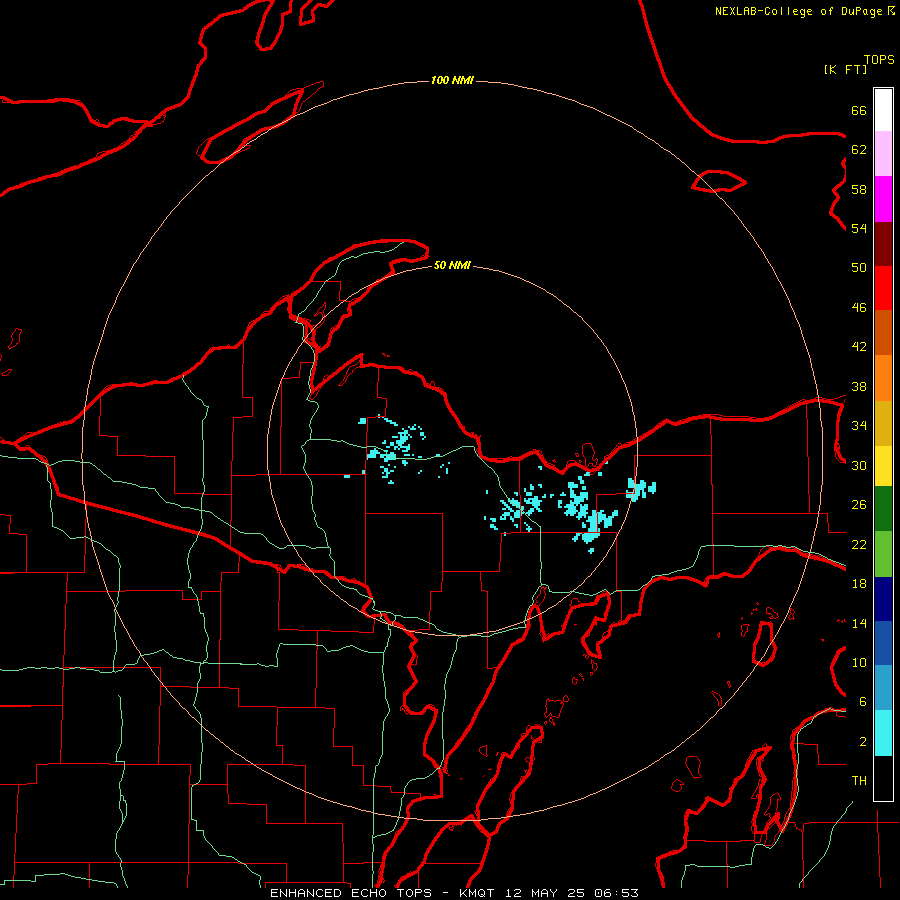Click the '100 NMI' range ring label
Image resolution: width=900 pixels, height=900 pixels.
(x=452, y=80)
